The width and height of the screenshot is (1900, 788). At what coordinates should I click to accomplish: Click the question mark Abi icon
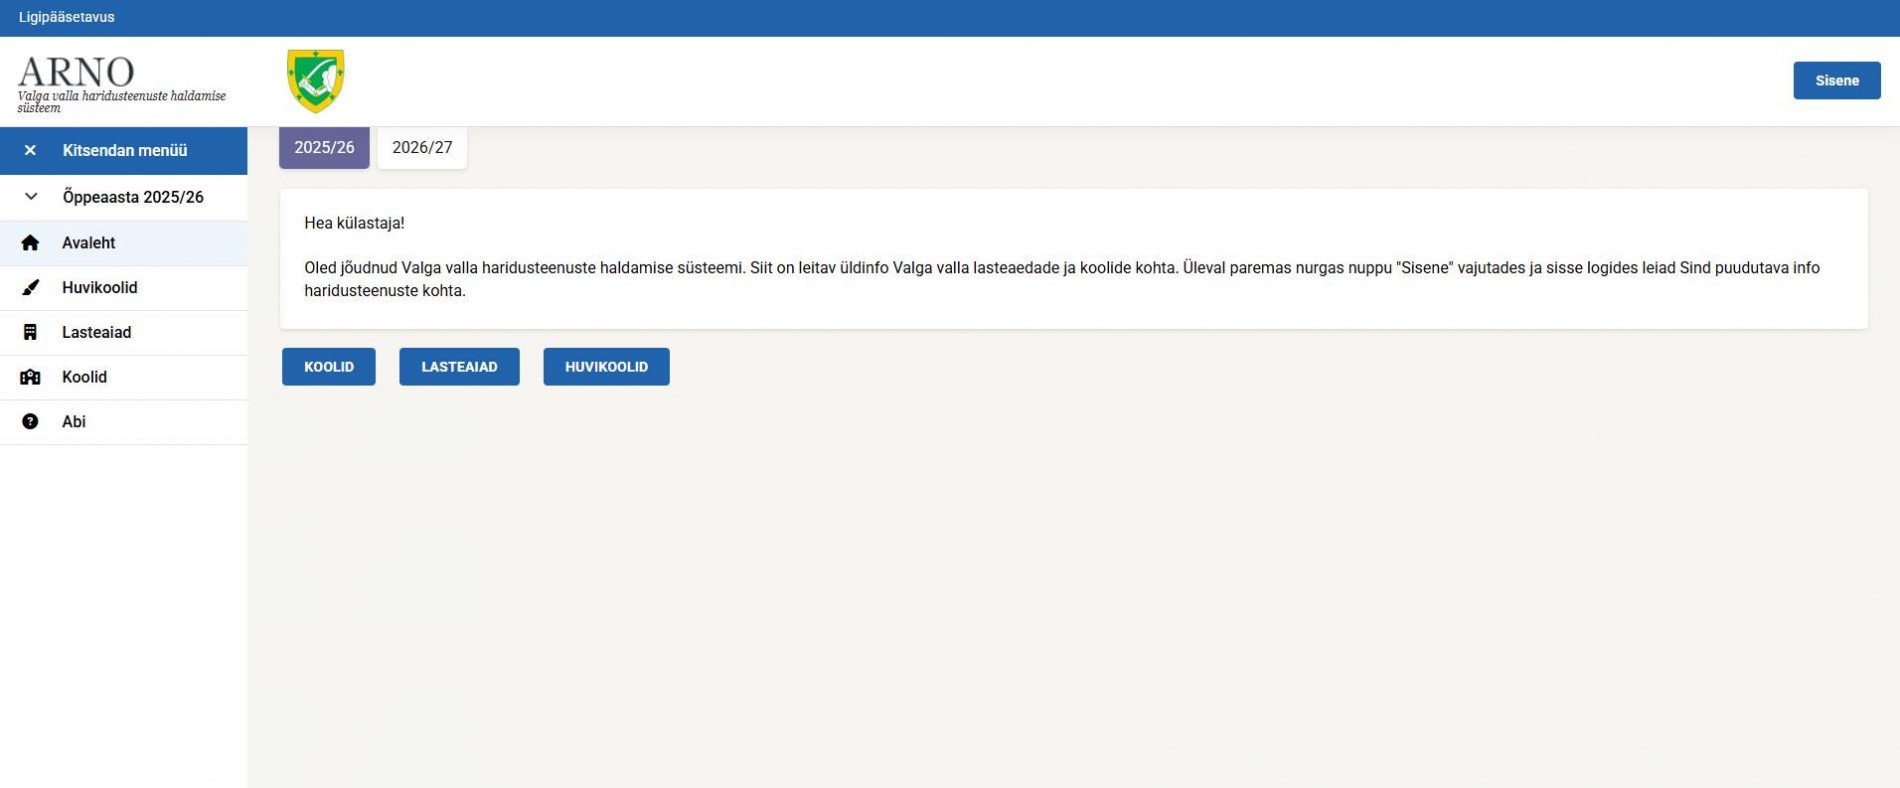(x=30, y=422)
